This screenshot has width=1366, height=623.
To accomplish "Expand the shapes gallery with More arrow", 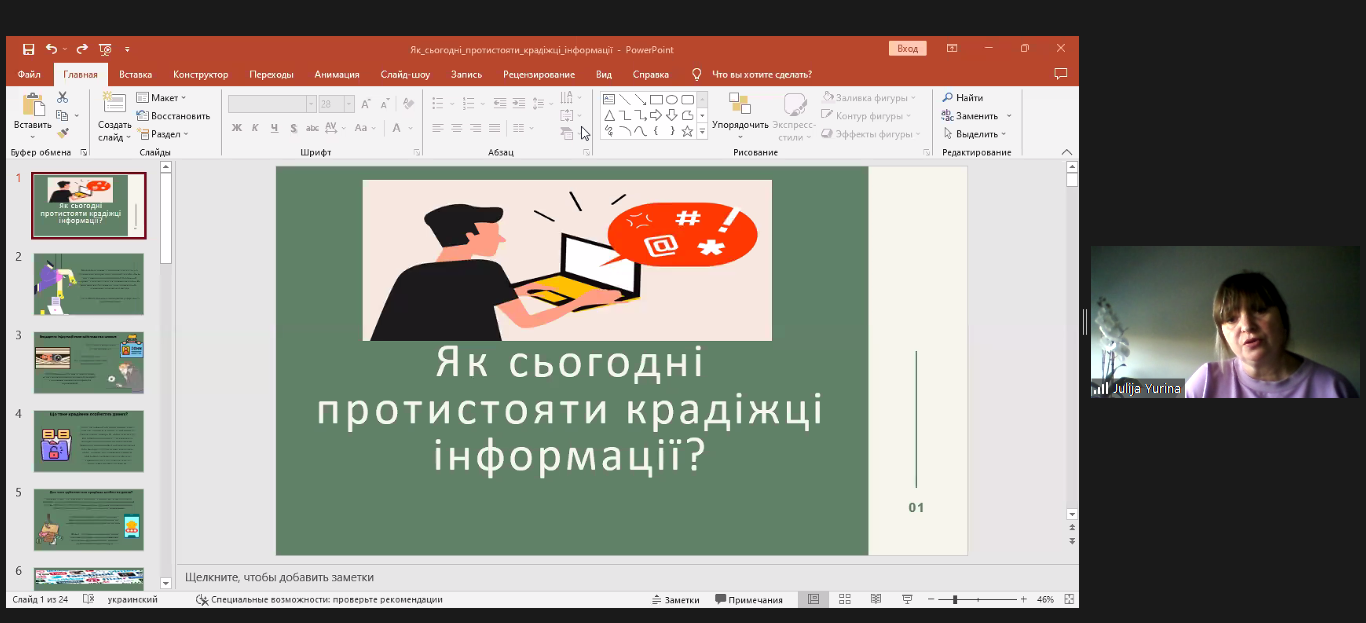I will 702,131.
